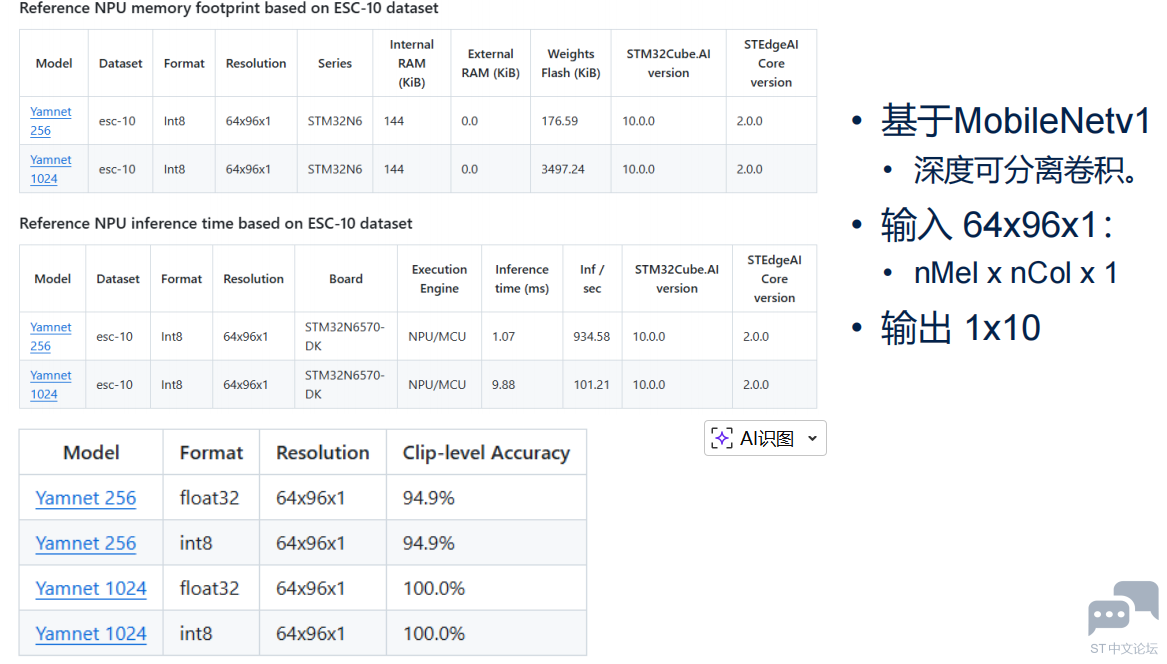Click the inference time value 1.07
This screenshot has height=664, width=1167.
click(x=503, y=336)
